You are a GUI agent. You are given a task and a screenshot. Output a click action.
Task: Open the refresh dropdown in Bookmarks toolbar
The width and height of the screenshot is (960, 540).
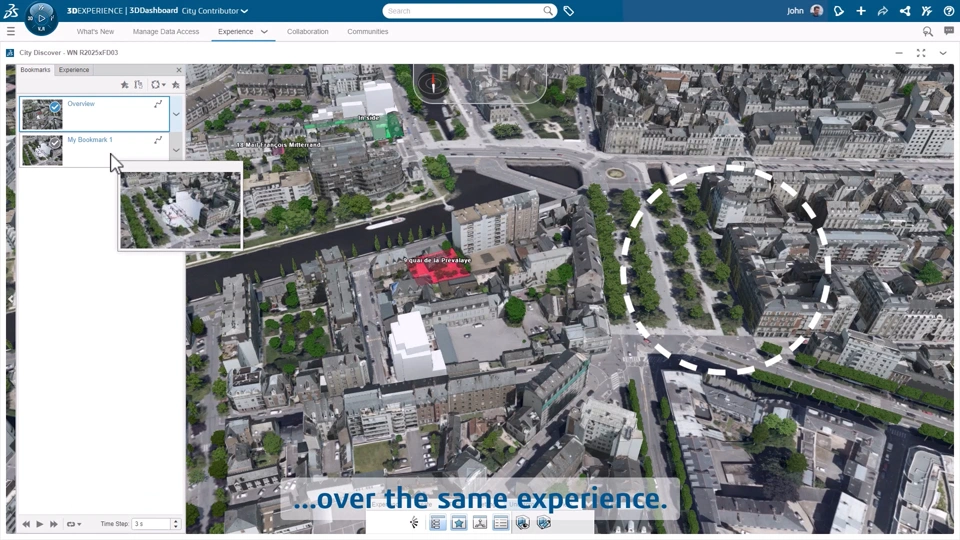coord(158,84)
